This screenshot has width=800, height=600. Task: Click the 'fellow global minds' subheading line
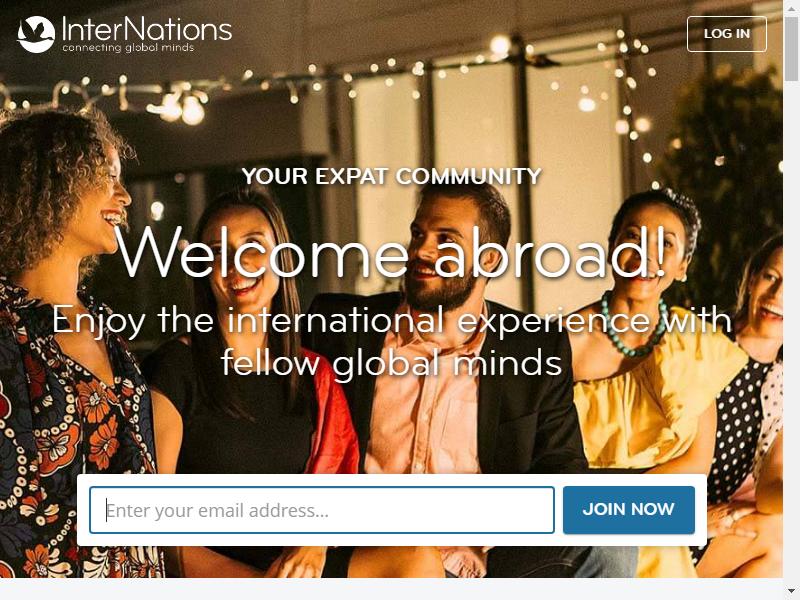point(391,363)
